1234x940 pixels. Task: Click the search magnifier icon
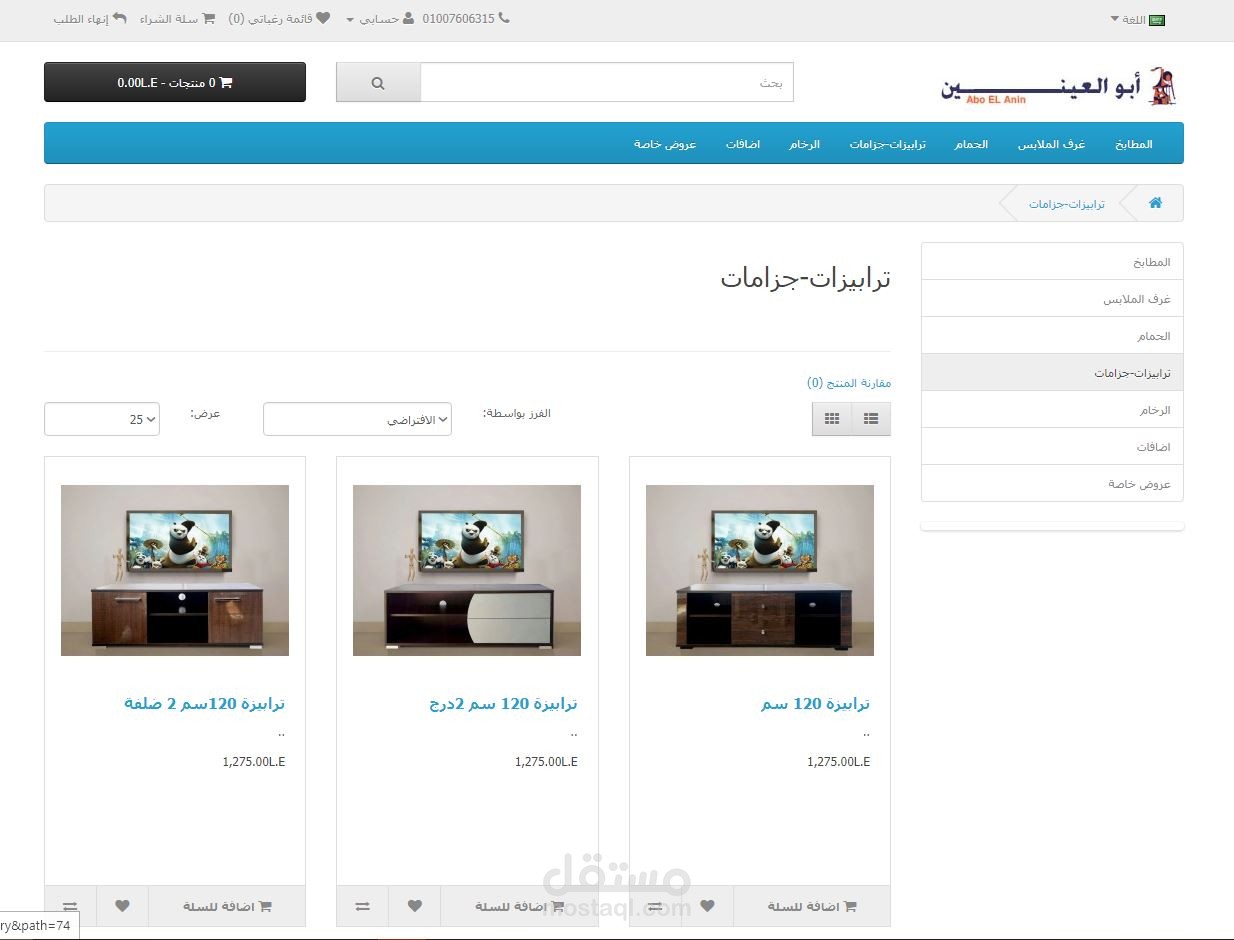[x=377, y=81]
